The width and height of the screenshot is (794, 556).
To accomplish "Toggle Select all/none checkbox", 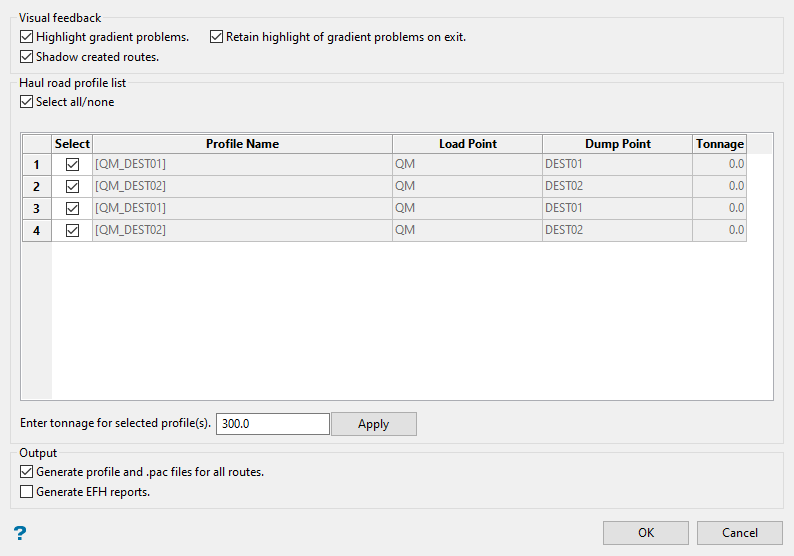I will [x=27, y=102].
